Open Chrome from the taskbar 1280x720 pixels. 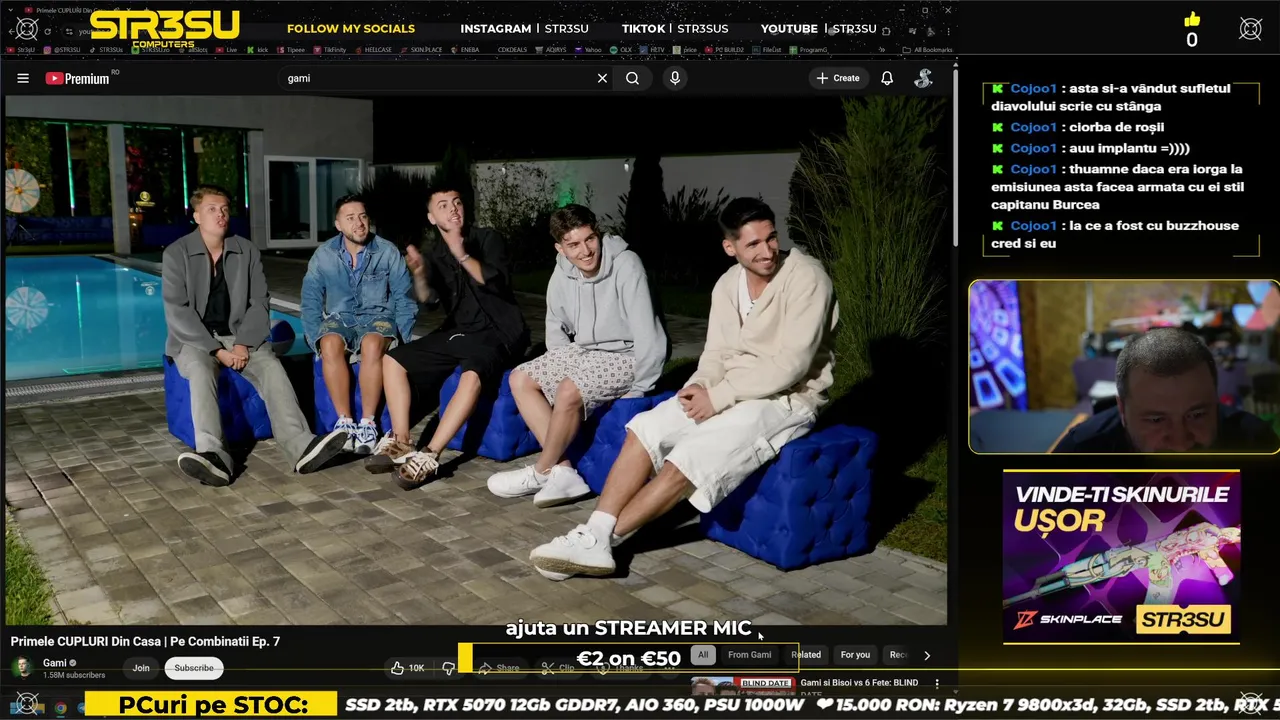point(60,707)
